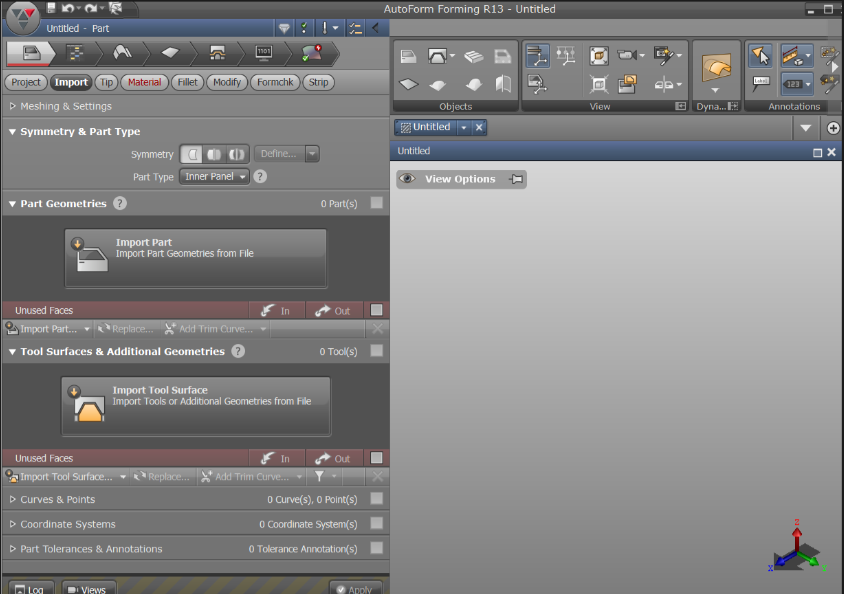844x594 pixels.
Task: Switch to the Material tab
Action: tap(144, 82)
